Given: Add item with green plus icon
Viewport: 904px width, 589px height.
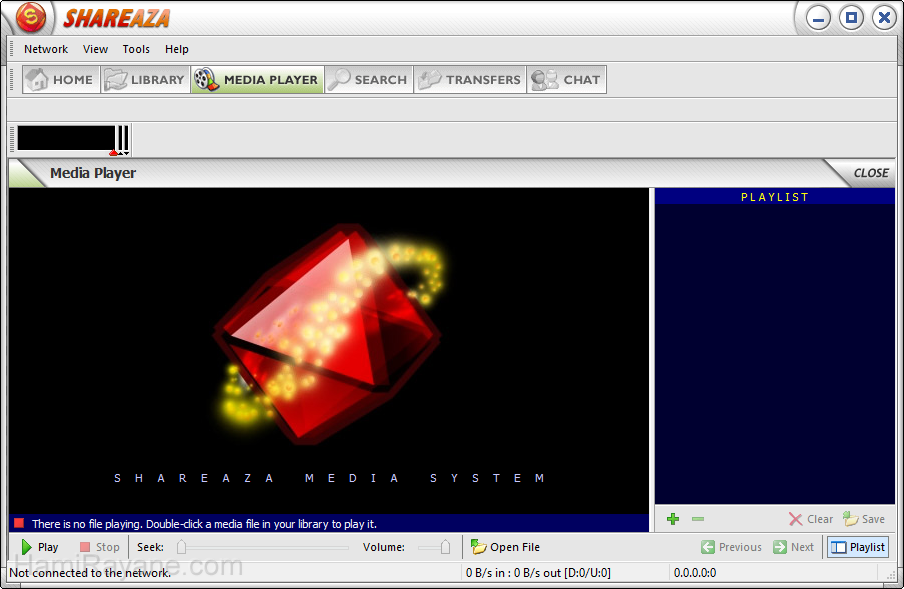Looking at the screenshot, I should [x=673, y=519].
